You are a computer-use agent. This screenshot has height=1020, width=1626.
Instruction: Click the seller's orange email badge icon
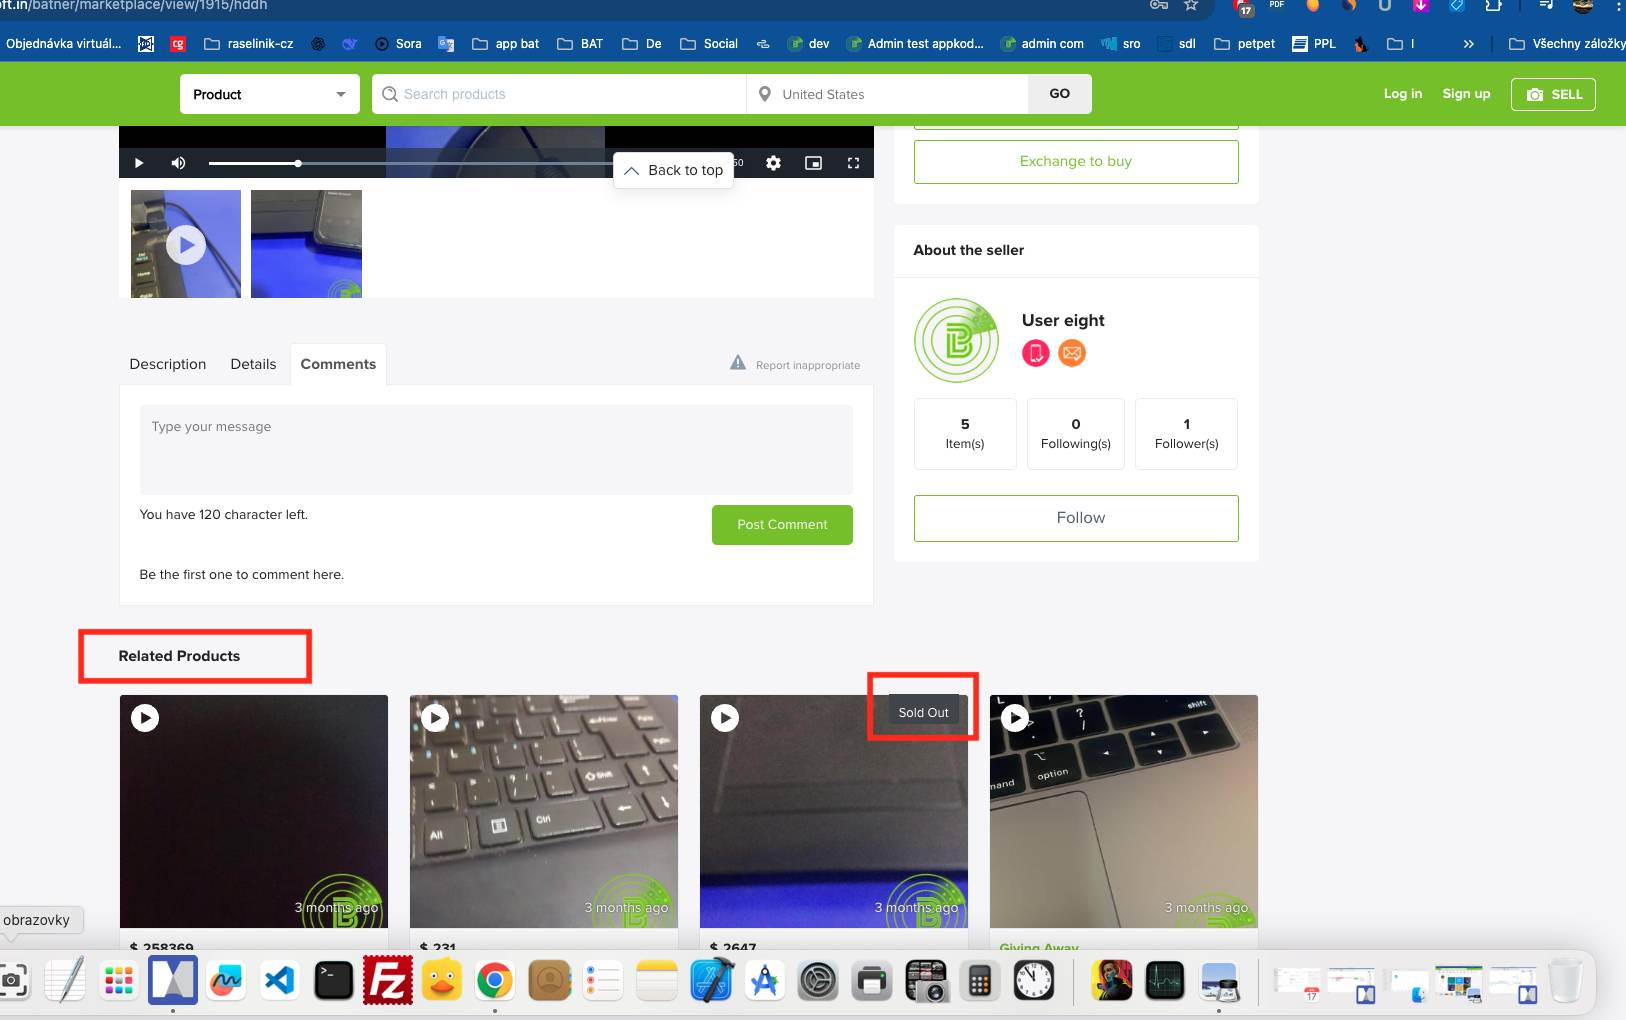coord(1072,353)
